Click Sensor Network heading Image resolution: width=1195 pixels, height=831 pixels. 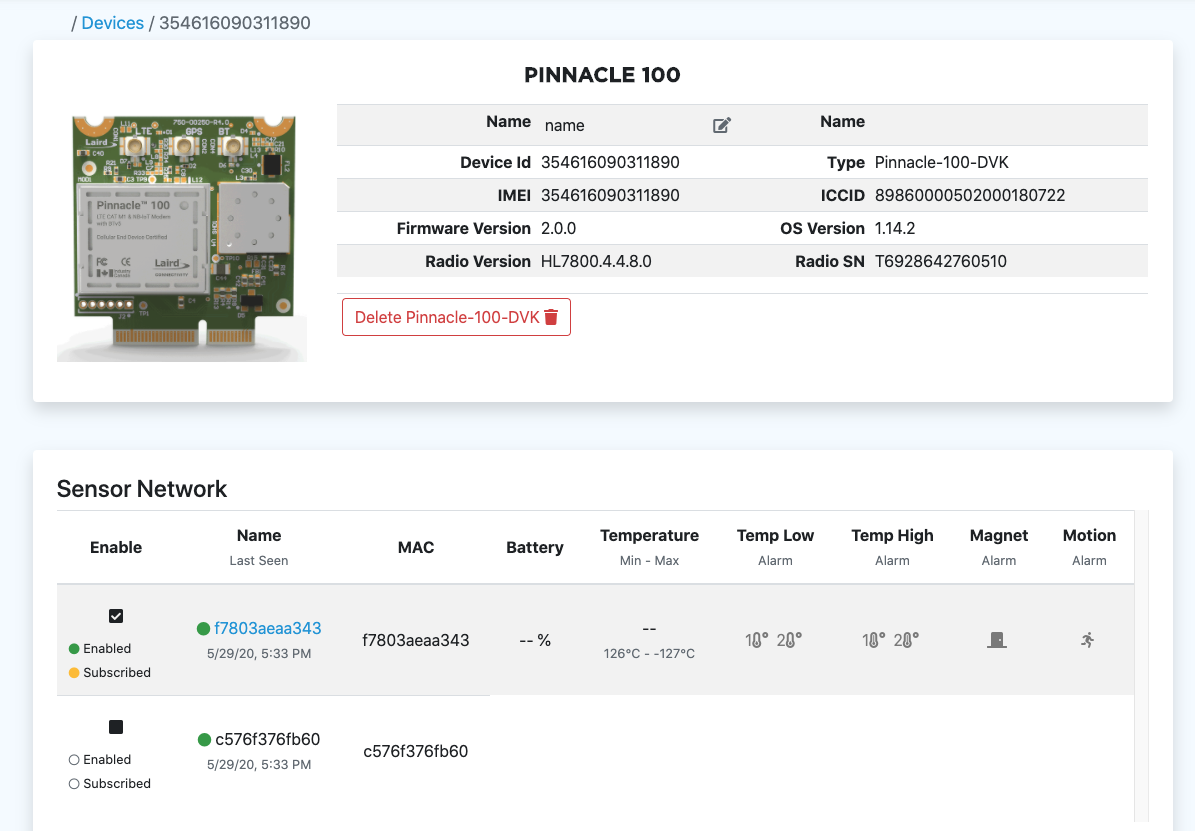point(142,489)
